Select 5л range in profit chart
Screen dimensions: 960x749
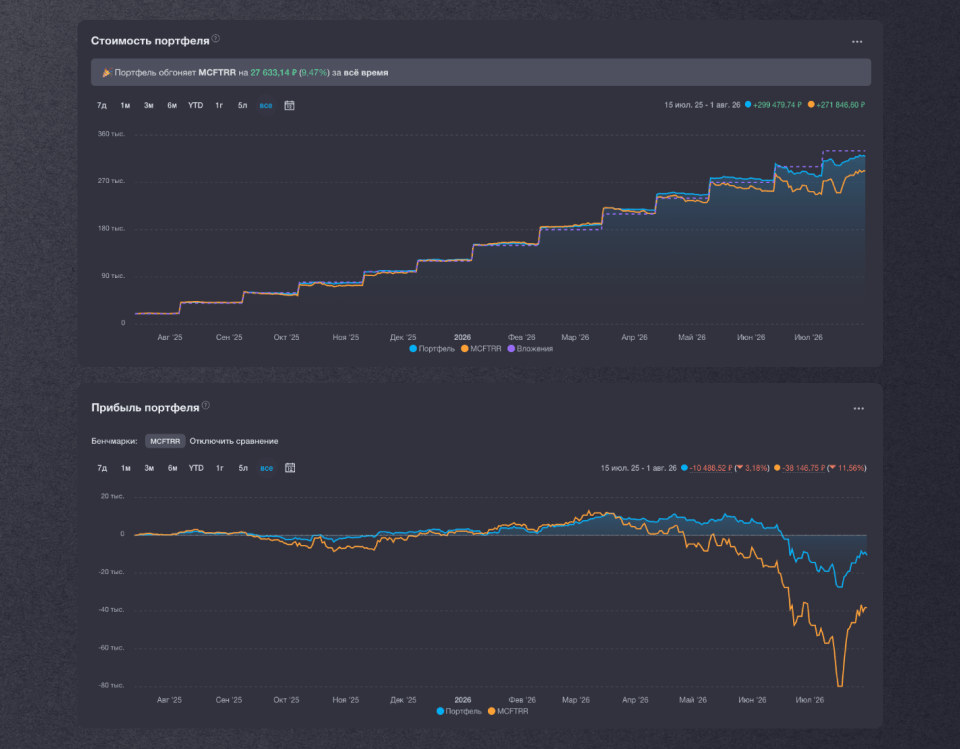[x=243, y=468]
